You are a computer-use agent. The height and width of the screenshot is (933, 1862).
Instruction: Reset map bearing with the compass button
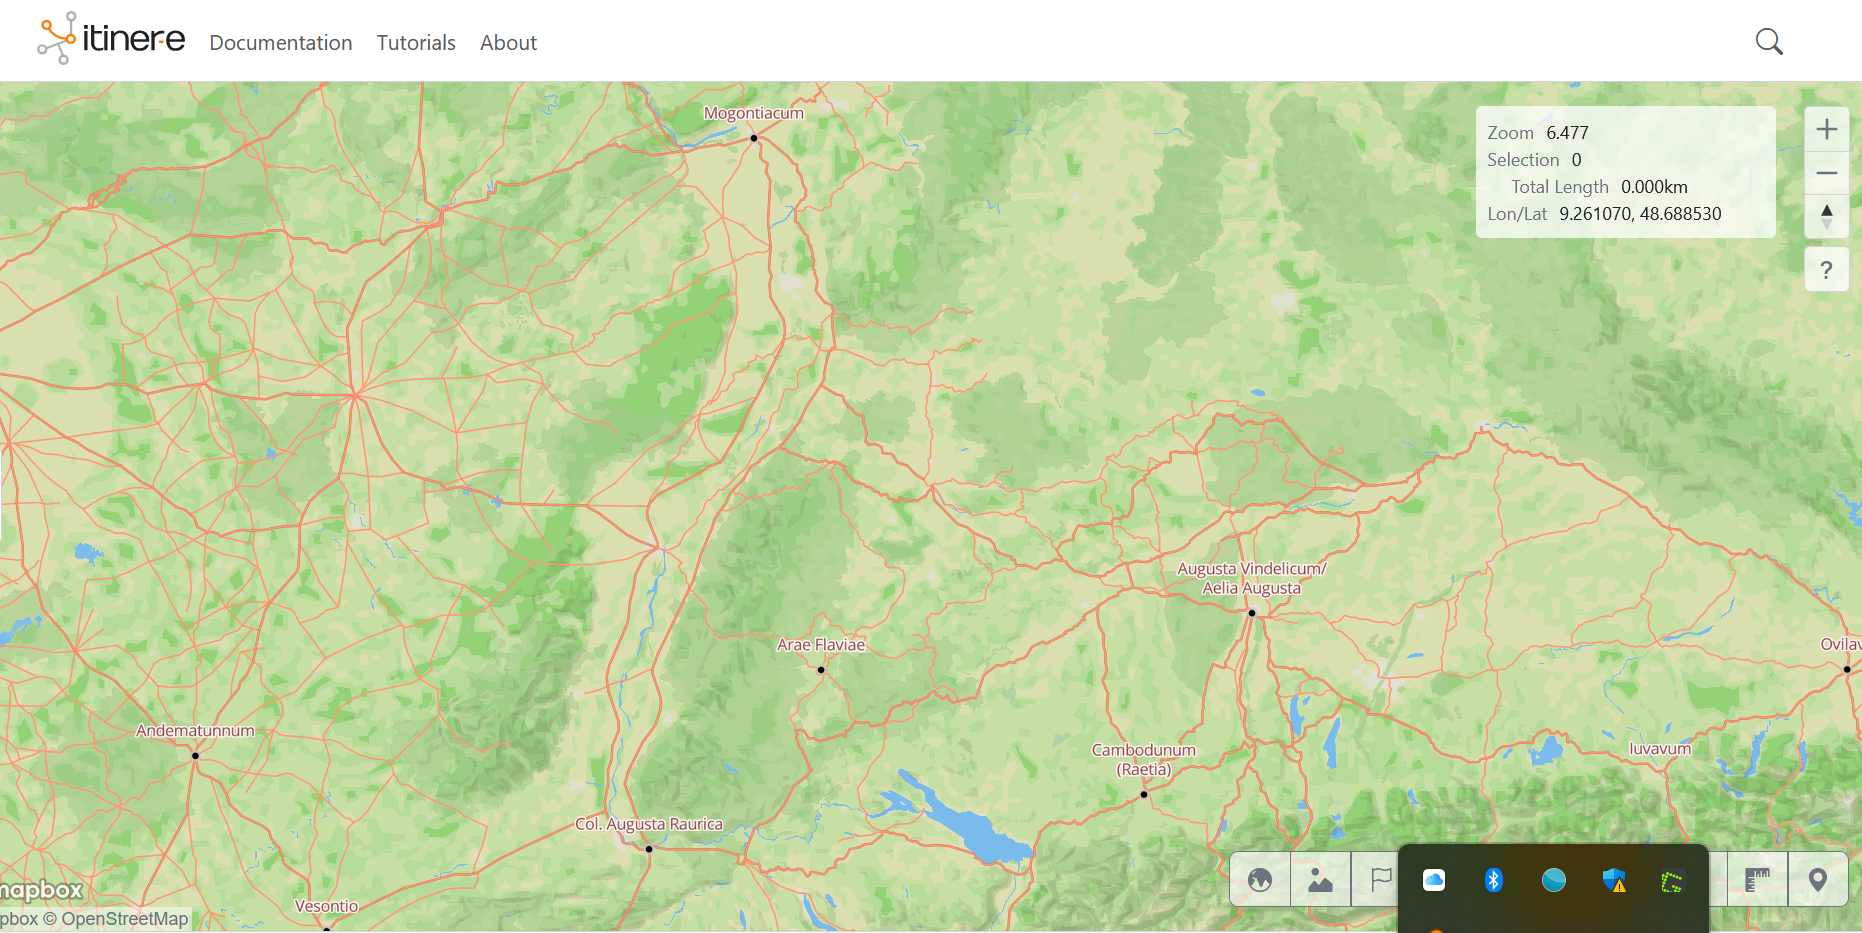(1826, 216)
